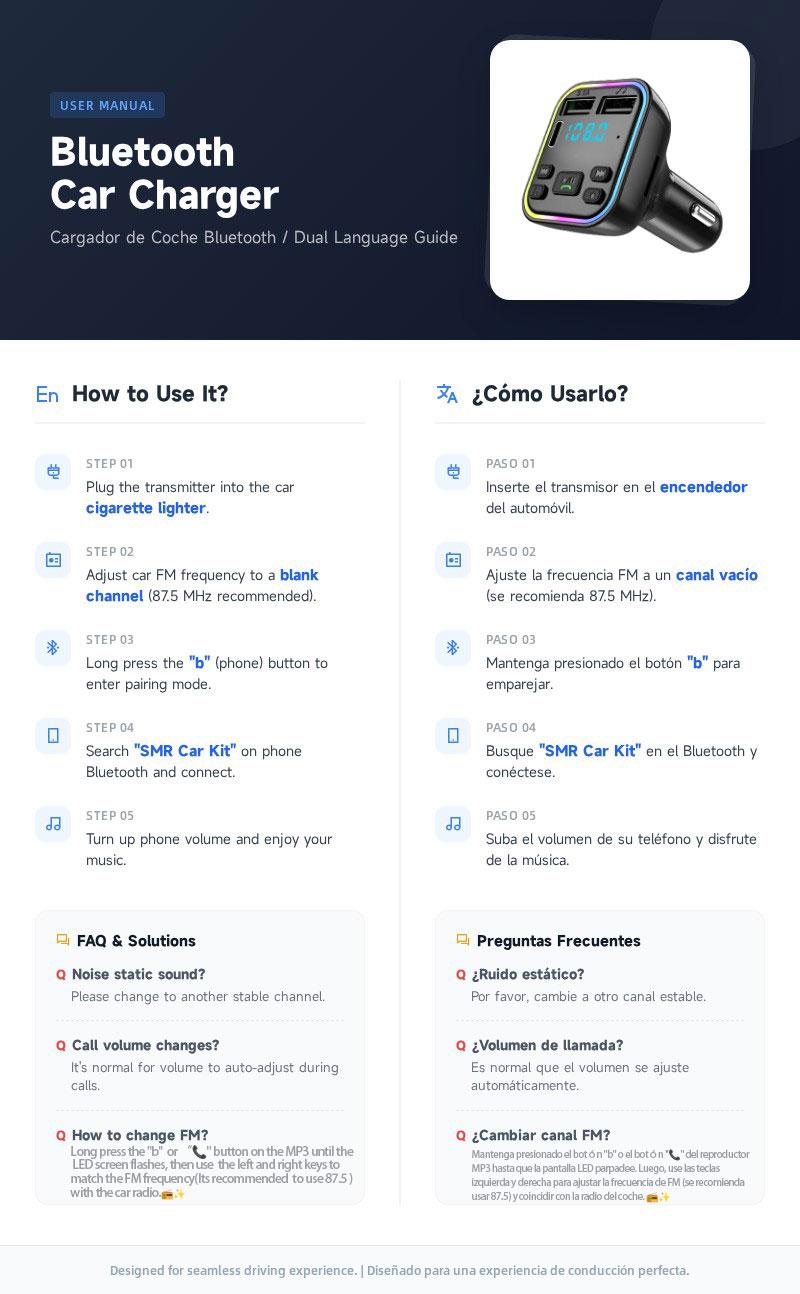Viewport: 800px width, 1294px height.
Task: Open the car charger product image
Action: coord(620,170)
